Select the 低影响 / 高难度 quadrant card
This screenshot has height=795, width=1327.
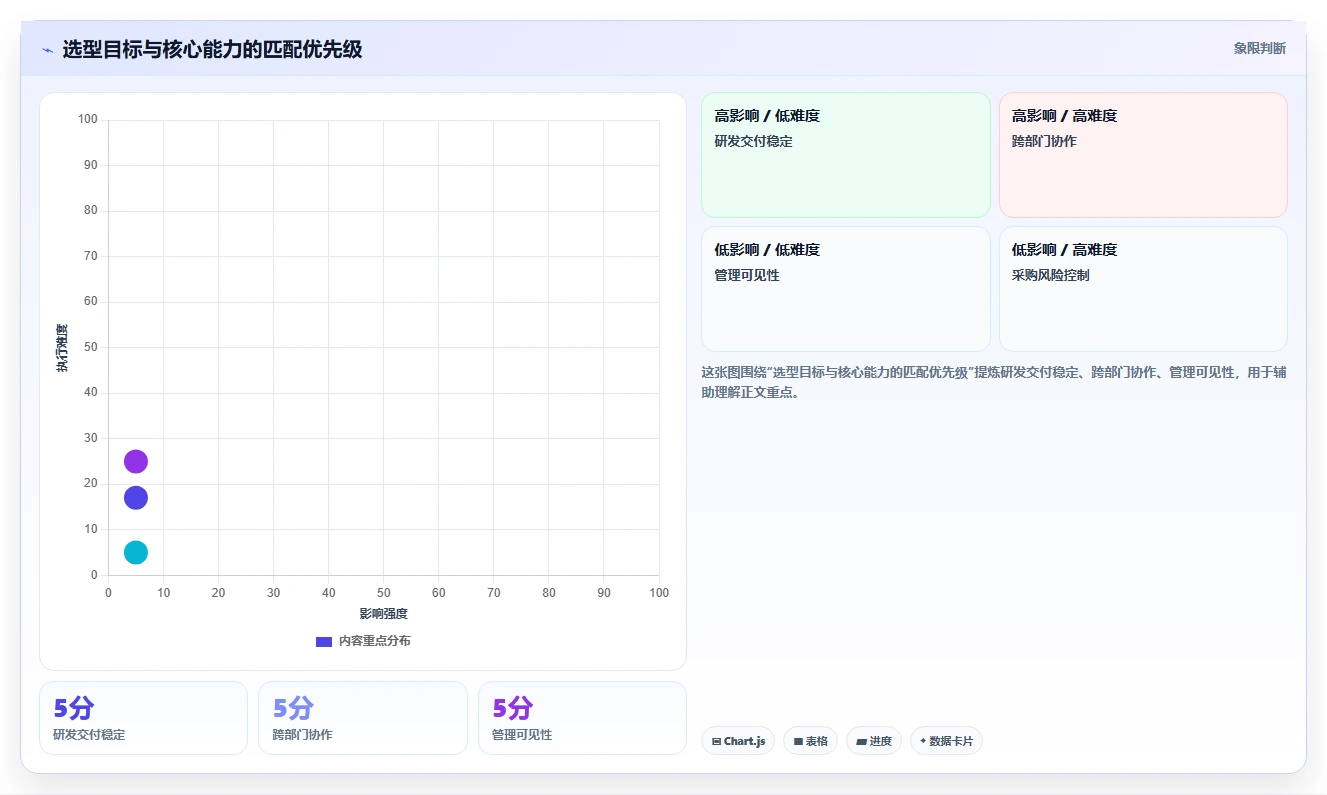click(1143, 288)
